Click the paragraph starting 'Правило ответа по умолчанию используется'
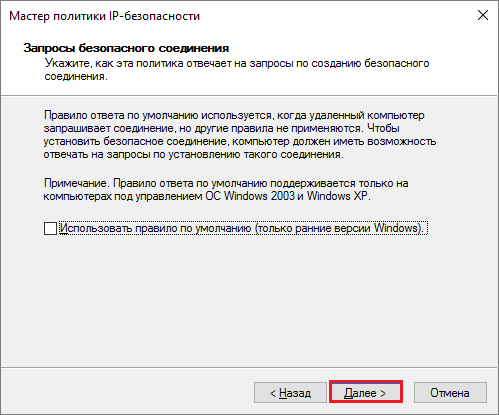The width and height of the screenshot is (499, 415). pyautogui.click(x=240, y=135)
